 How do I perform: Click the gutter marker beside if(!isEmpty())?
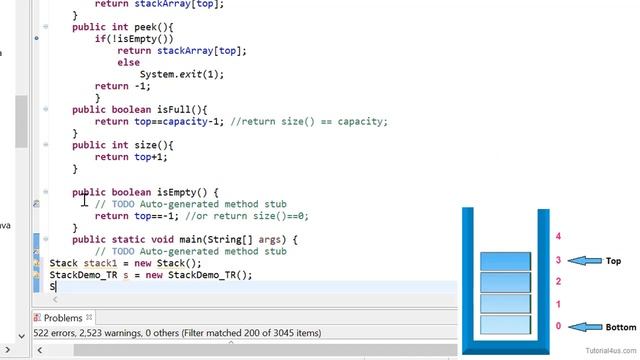coord(36,38)
